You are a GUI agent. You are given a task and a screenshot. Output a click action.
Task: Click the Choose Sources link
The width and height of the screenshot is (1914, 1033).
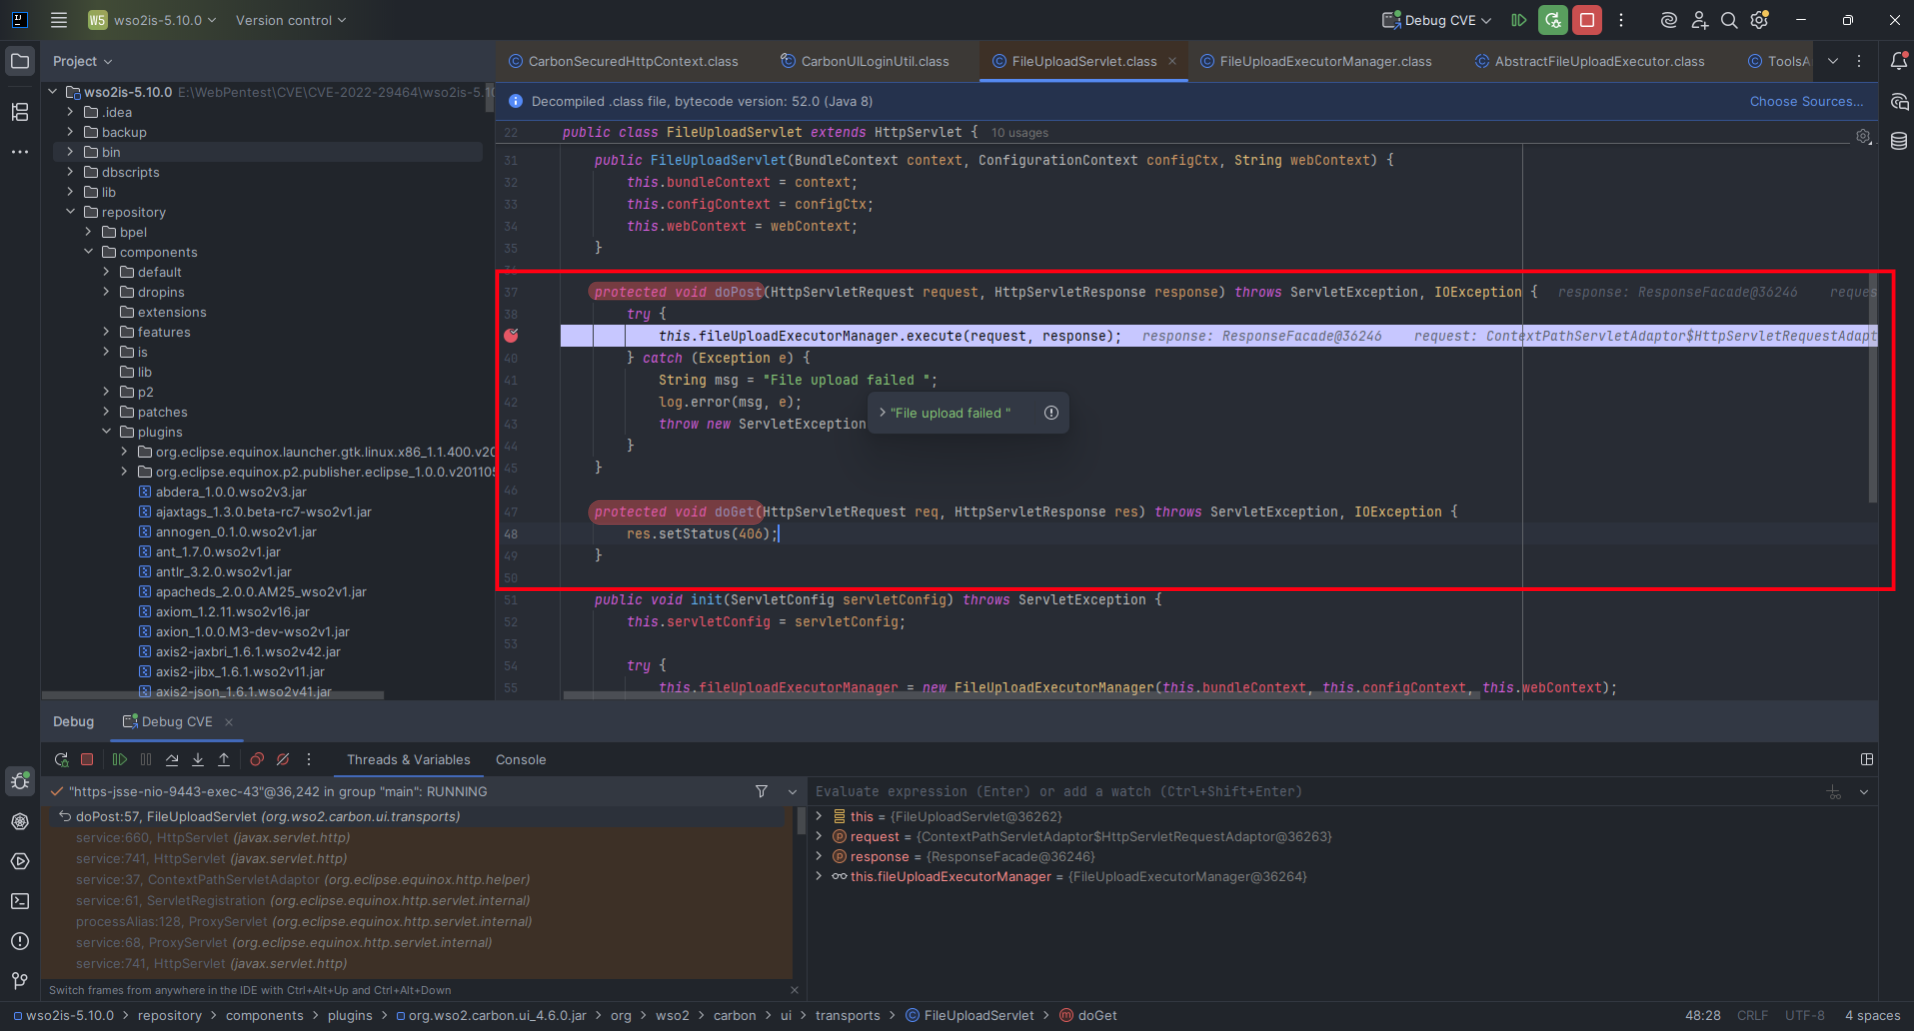1806,101
